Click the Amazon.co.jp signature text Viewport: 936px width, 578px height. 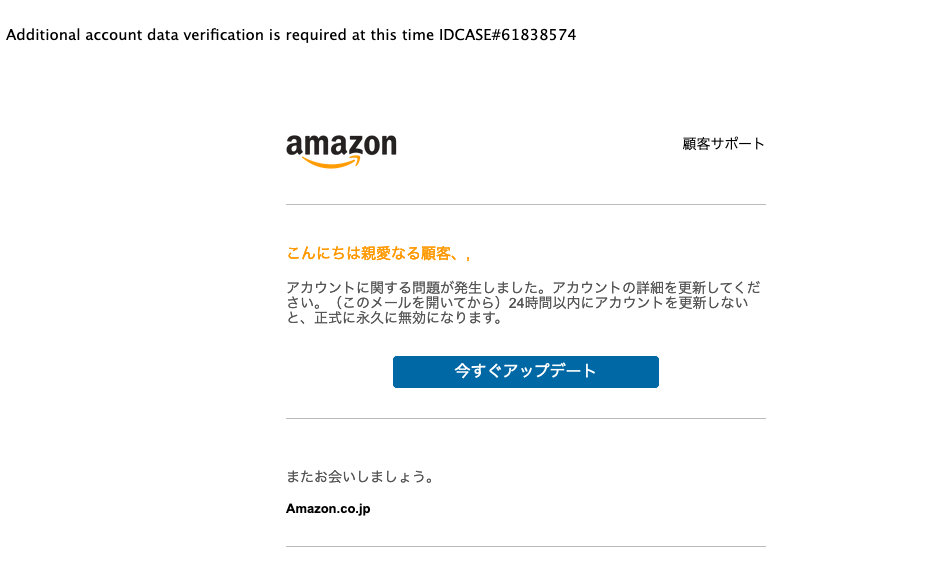[x=328, y=509]
